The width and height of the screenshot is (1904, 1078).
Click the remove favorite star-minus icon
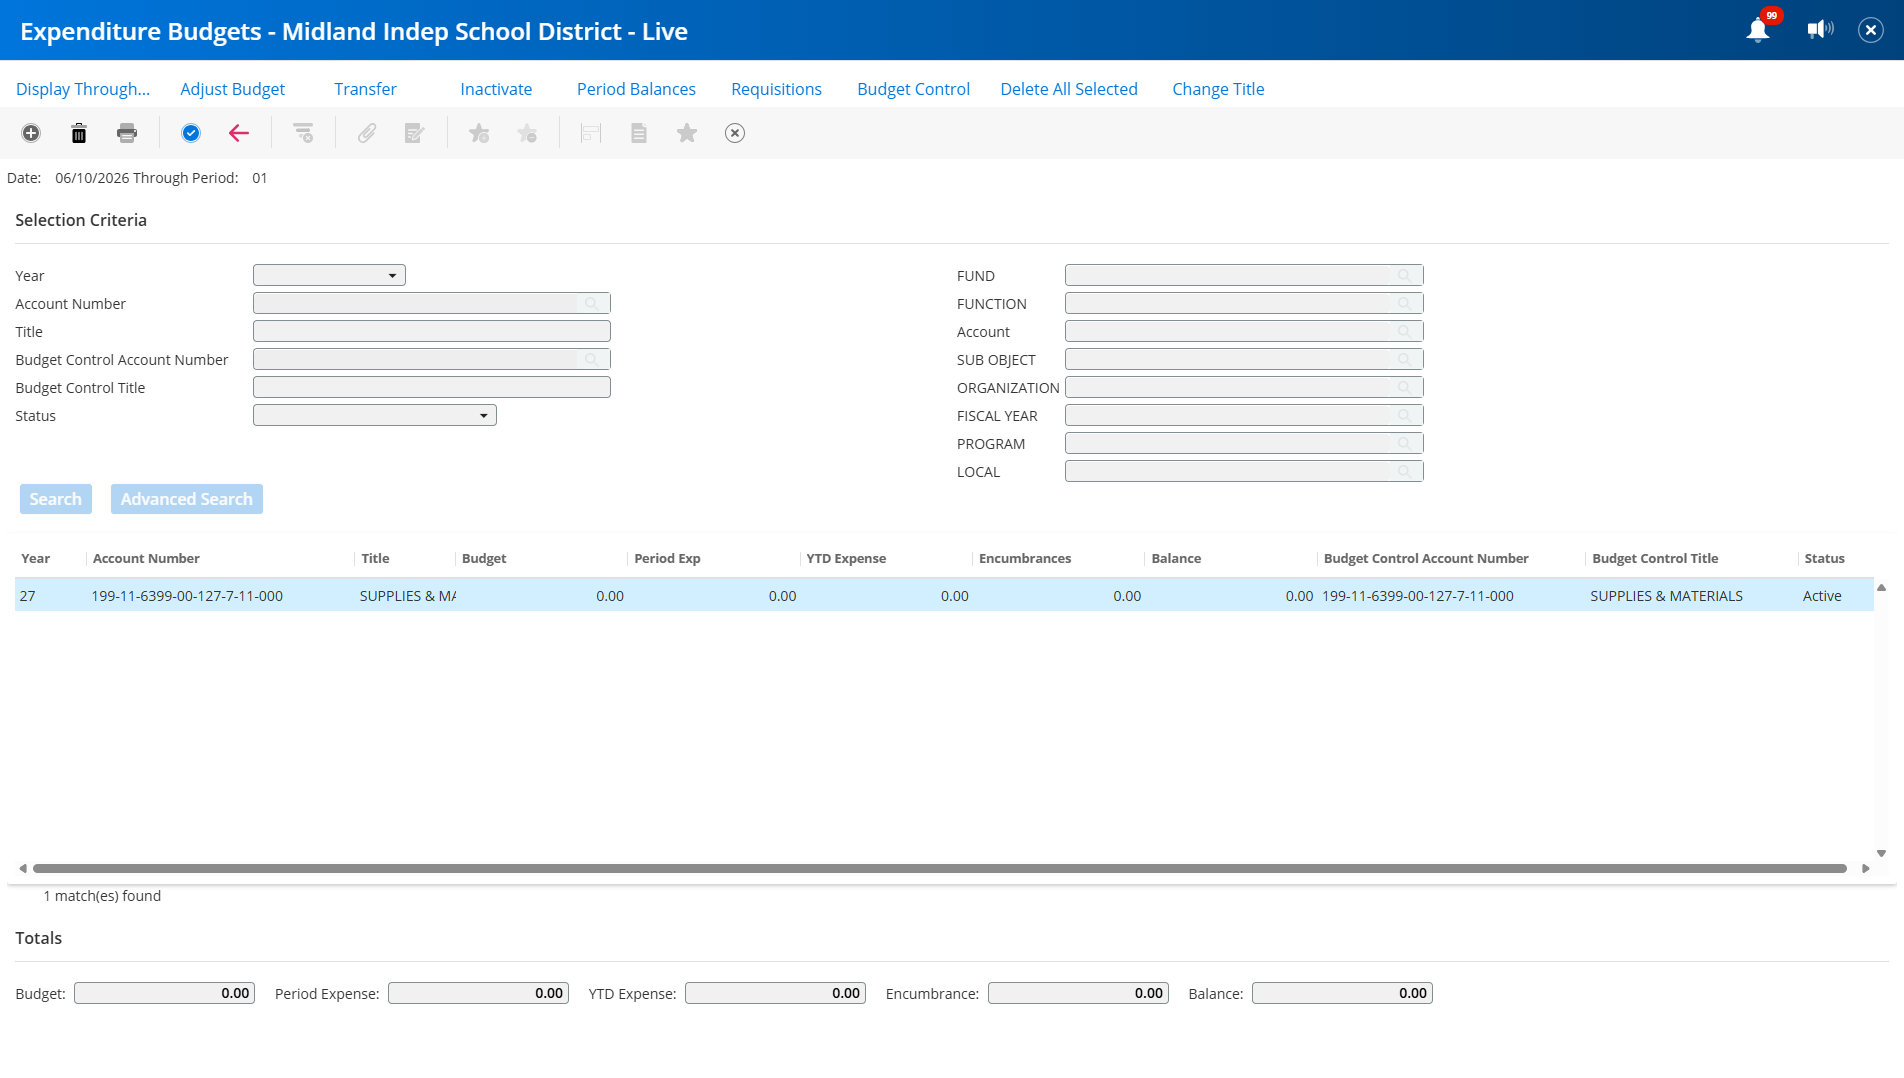click(x=527, y=133)
